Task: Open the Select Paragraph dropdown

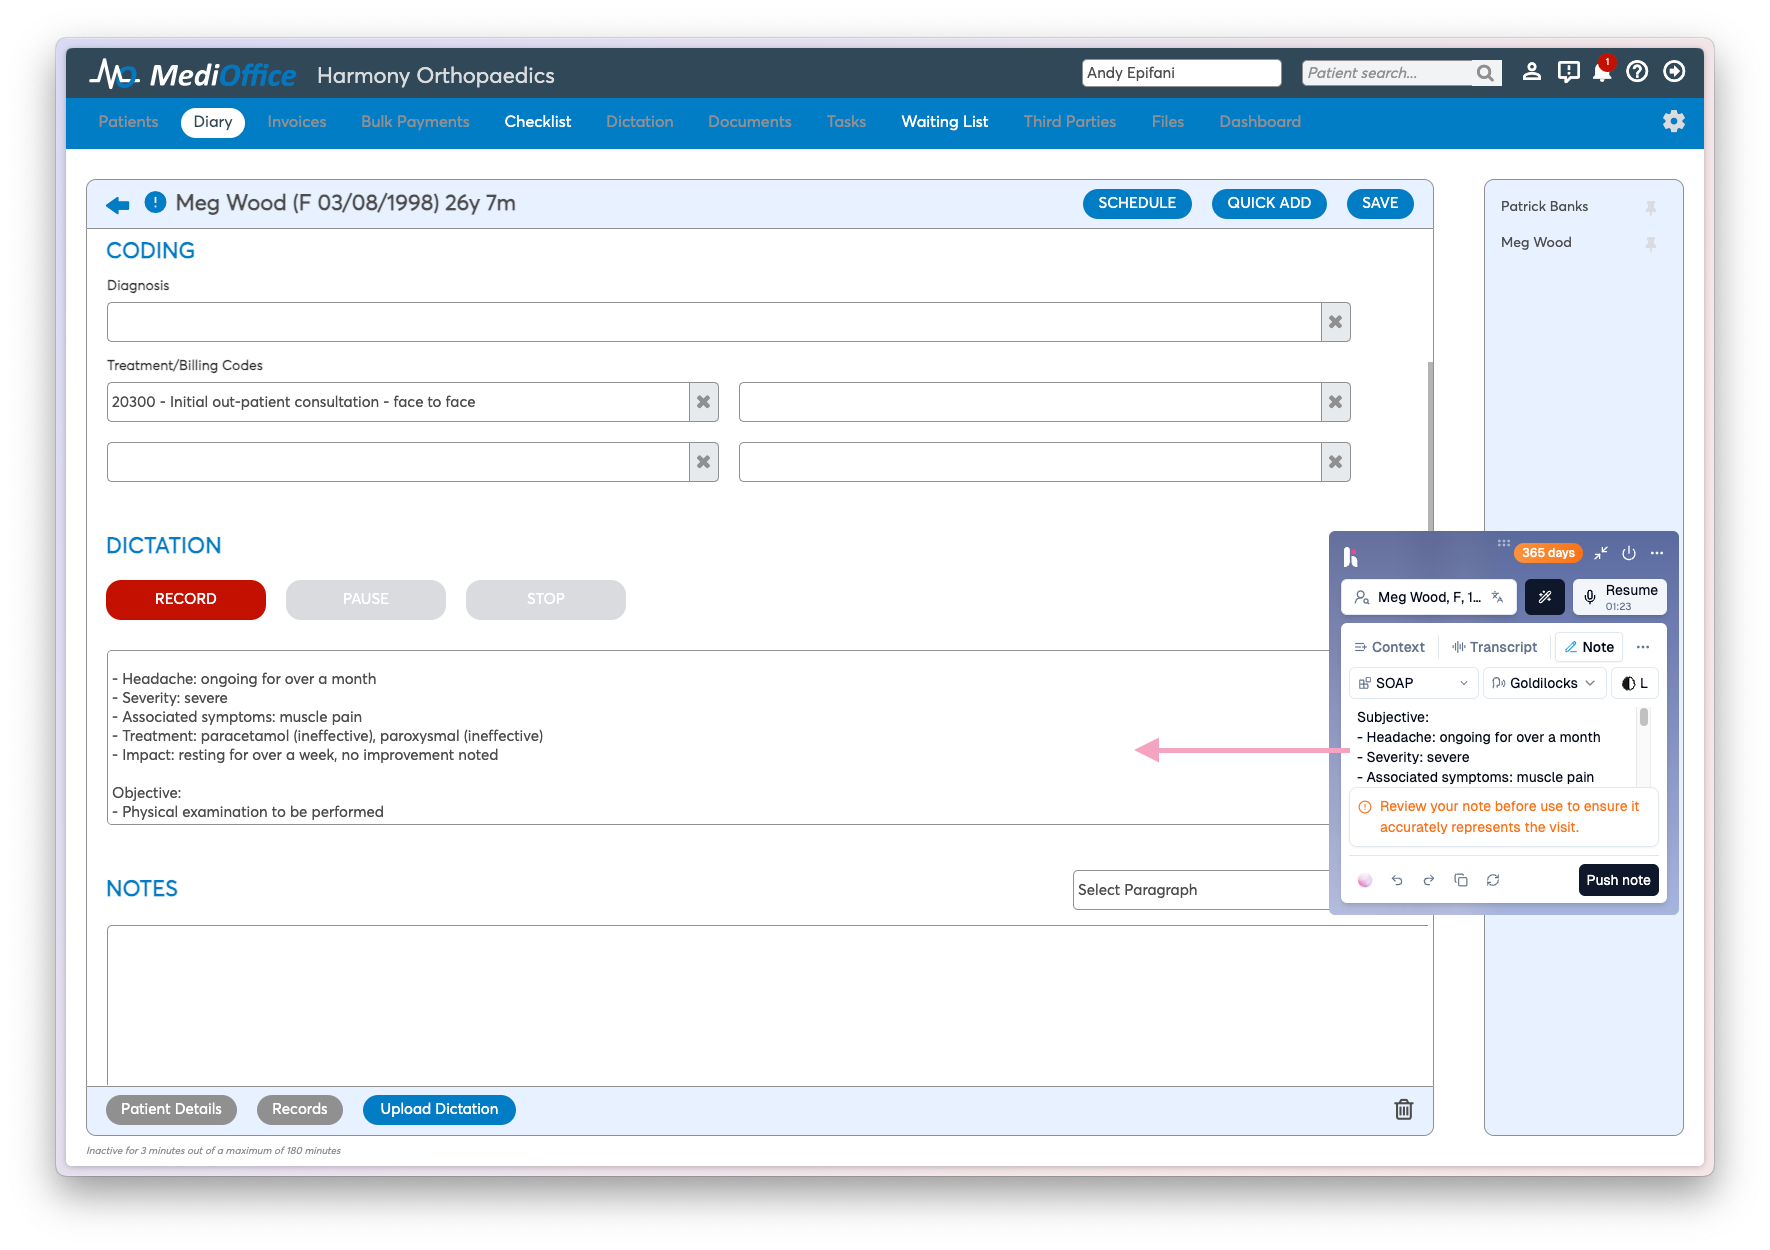Action: (x=1201, y=890)
